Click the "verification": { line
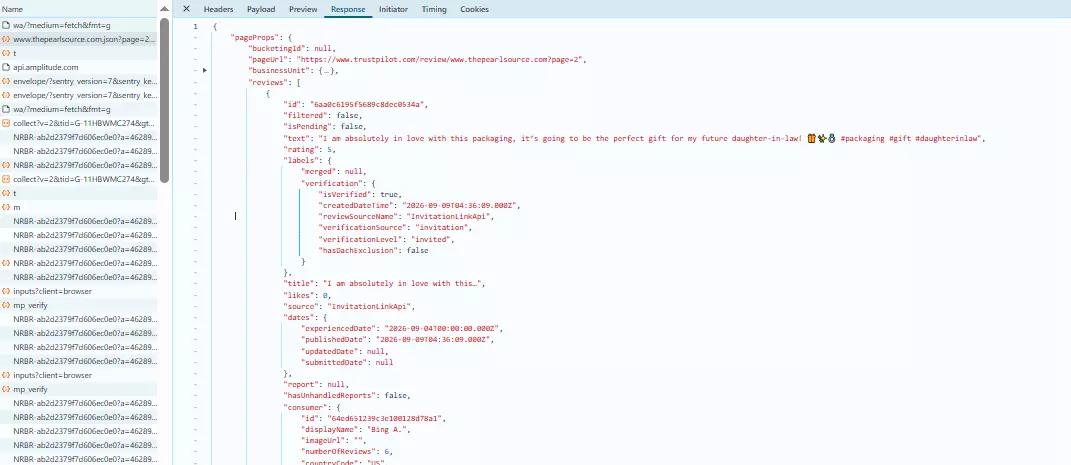Screen dimensions: 1071x465 [x=339, y=183]
